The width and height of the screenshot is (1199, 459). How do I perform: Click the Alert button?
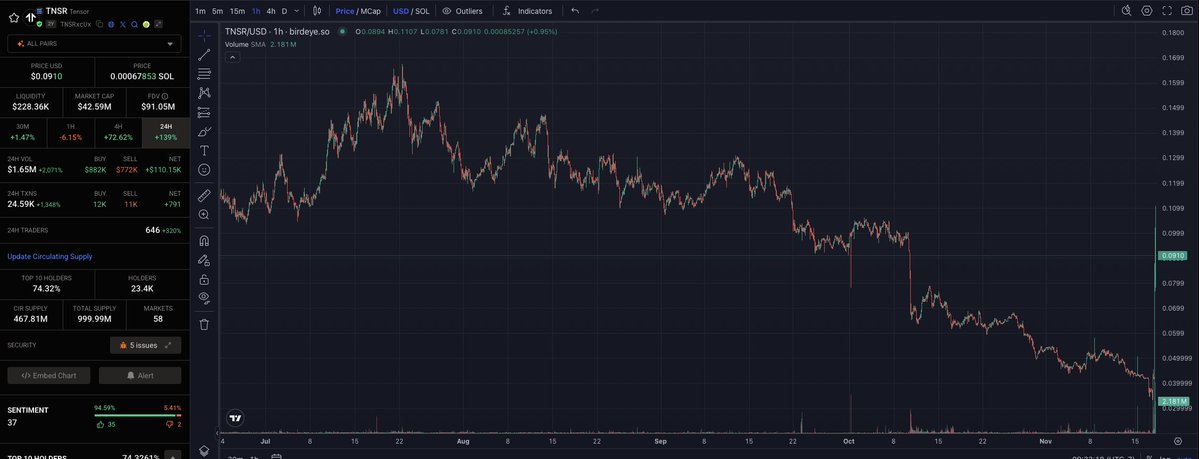click(140, 376)
